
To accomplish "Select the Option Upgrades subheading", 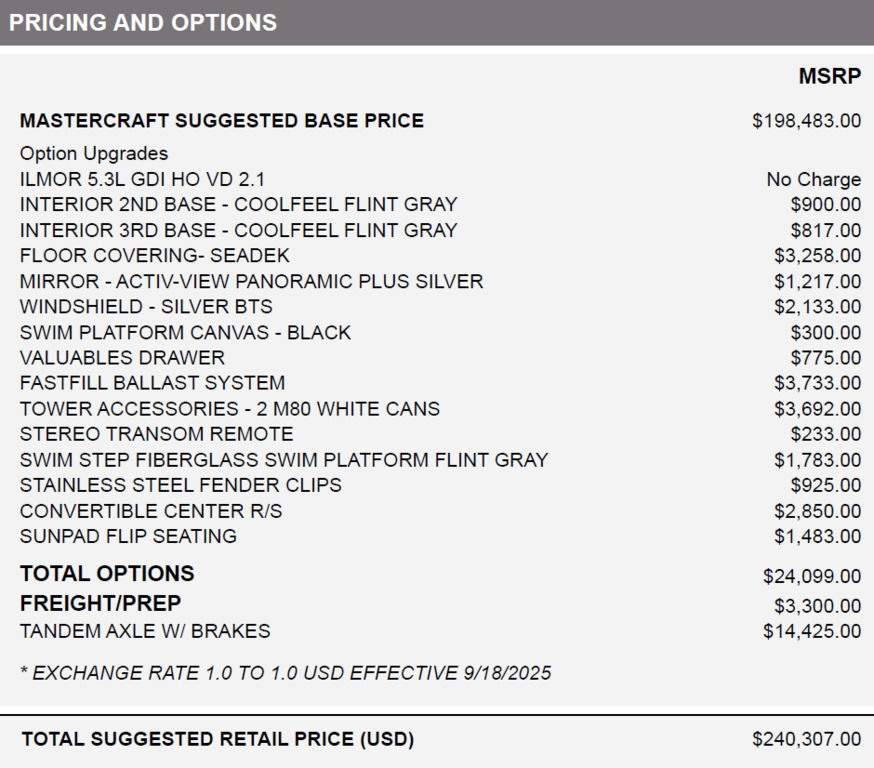I will click(94, 154).
